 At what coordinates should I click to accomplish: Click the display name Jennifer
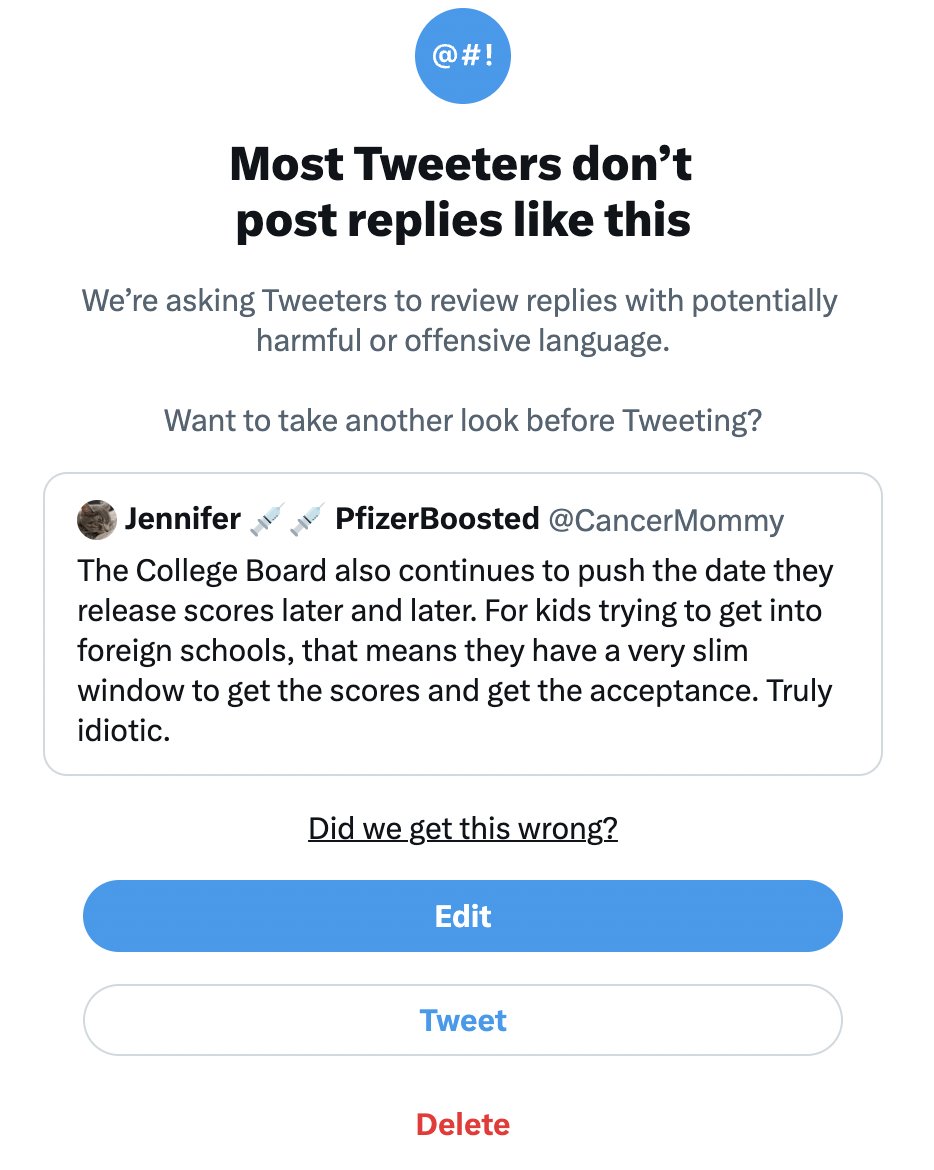click(x=183, y=519)
